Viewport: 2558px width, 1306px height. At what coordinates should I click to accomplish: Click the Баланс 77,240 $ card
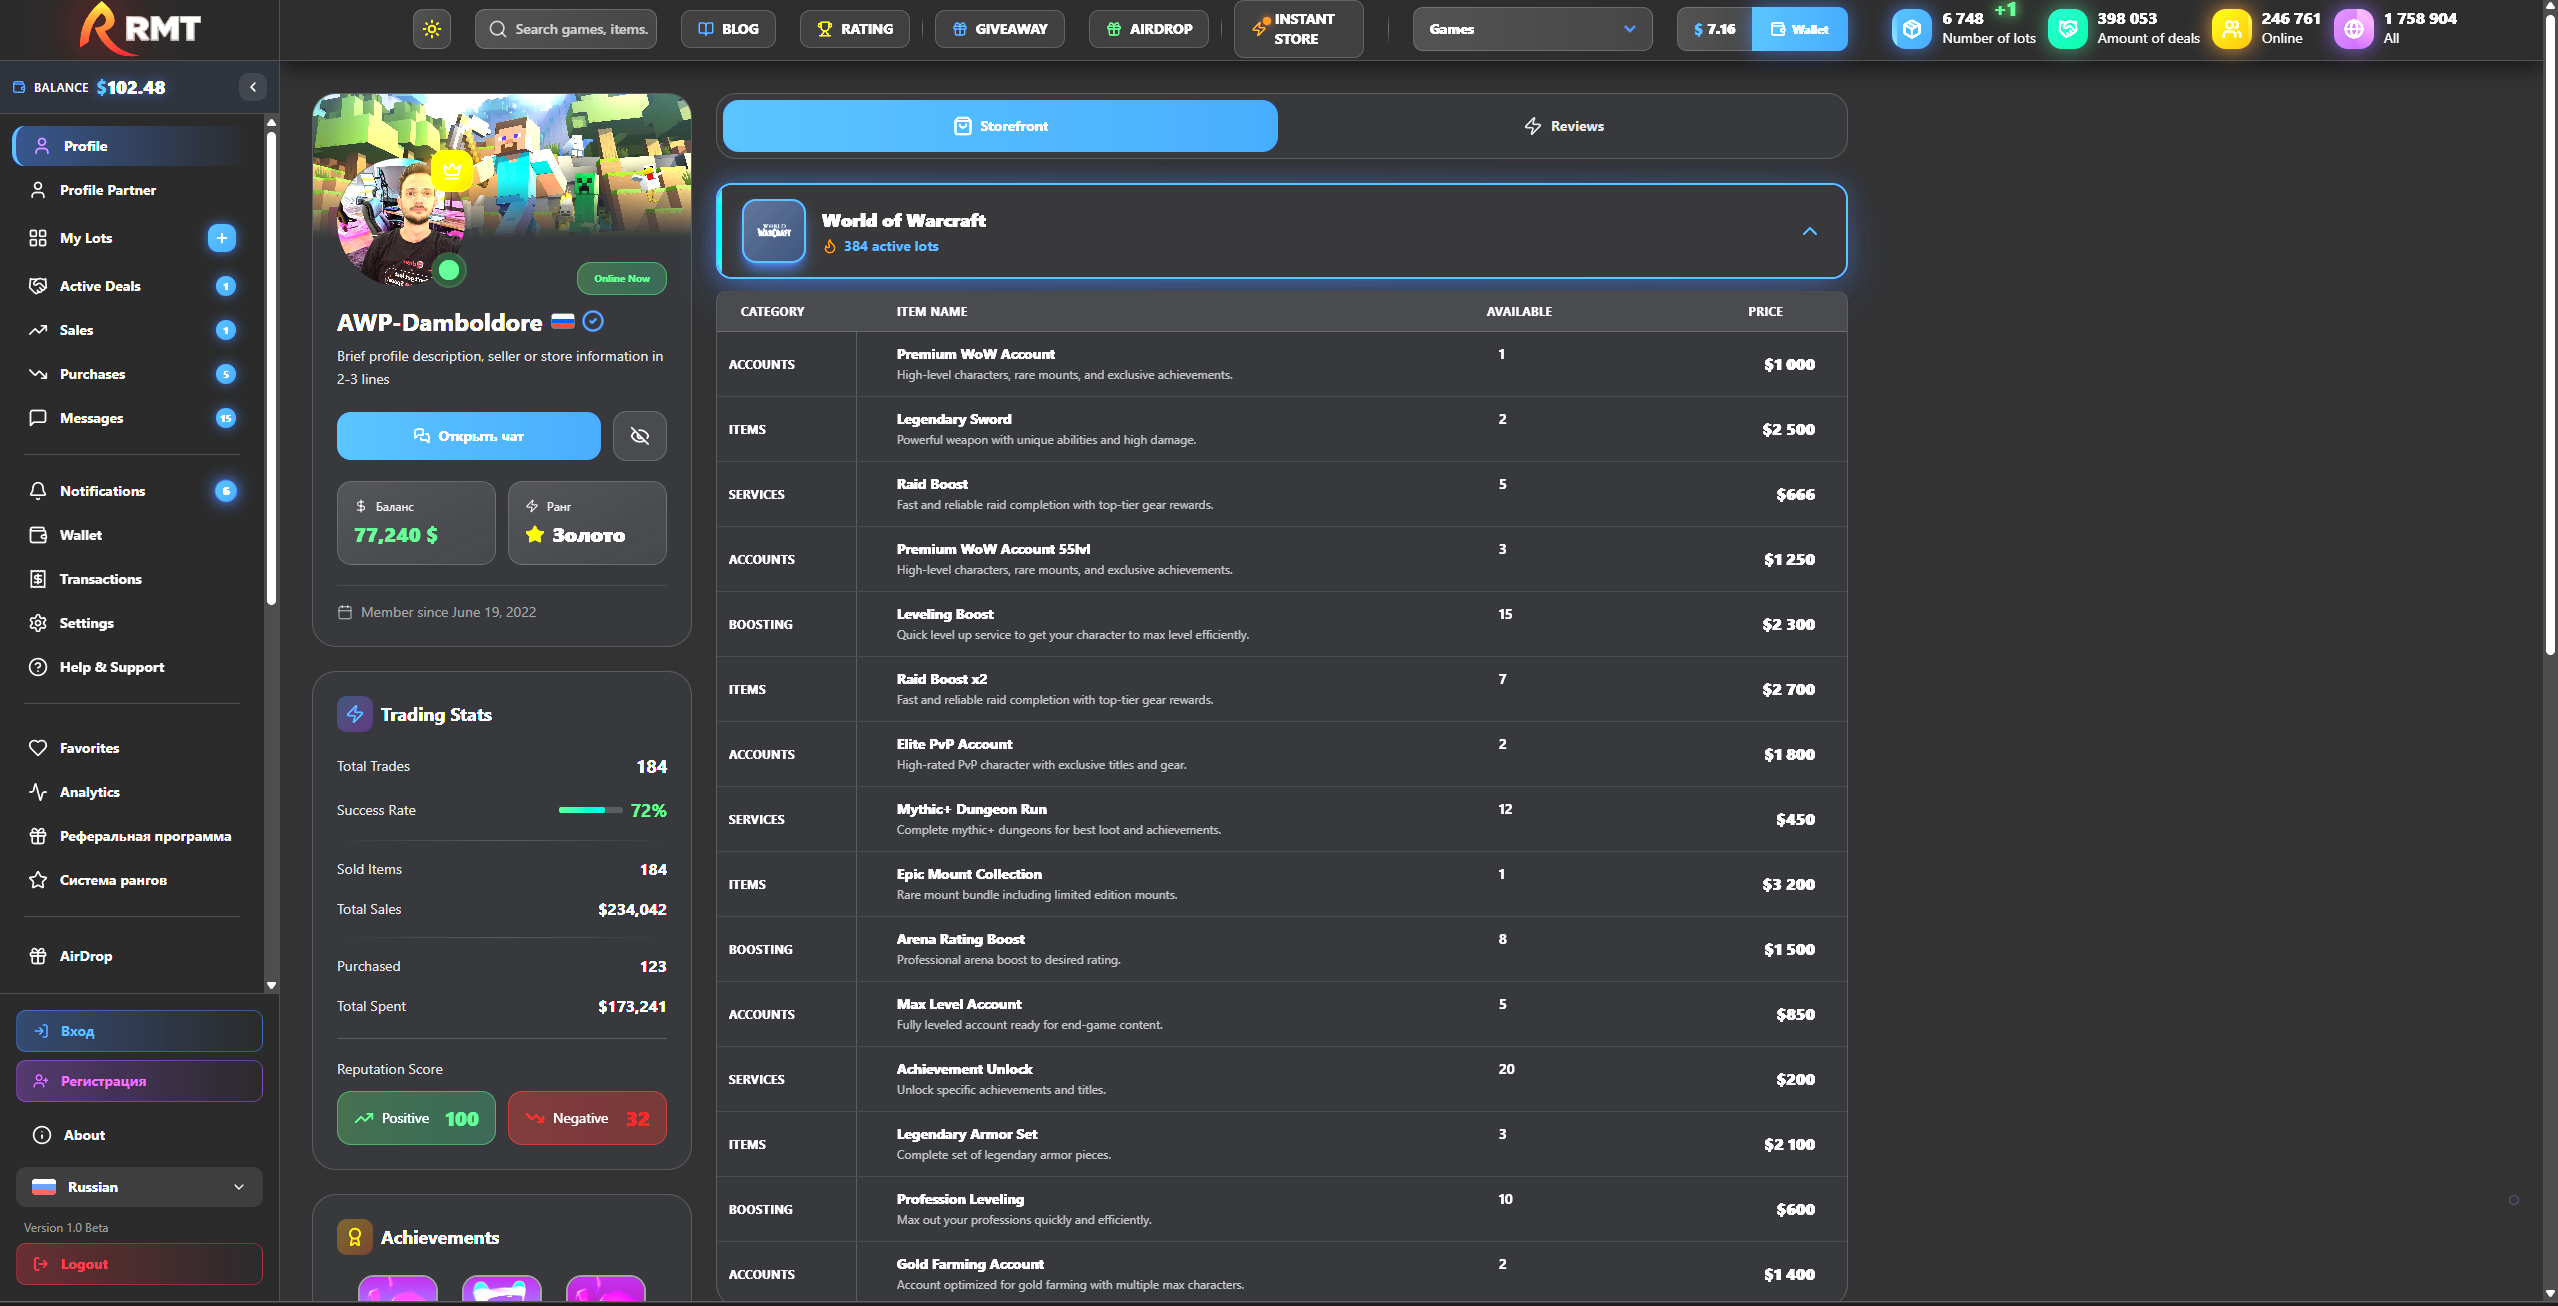(x=416, y=523)
